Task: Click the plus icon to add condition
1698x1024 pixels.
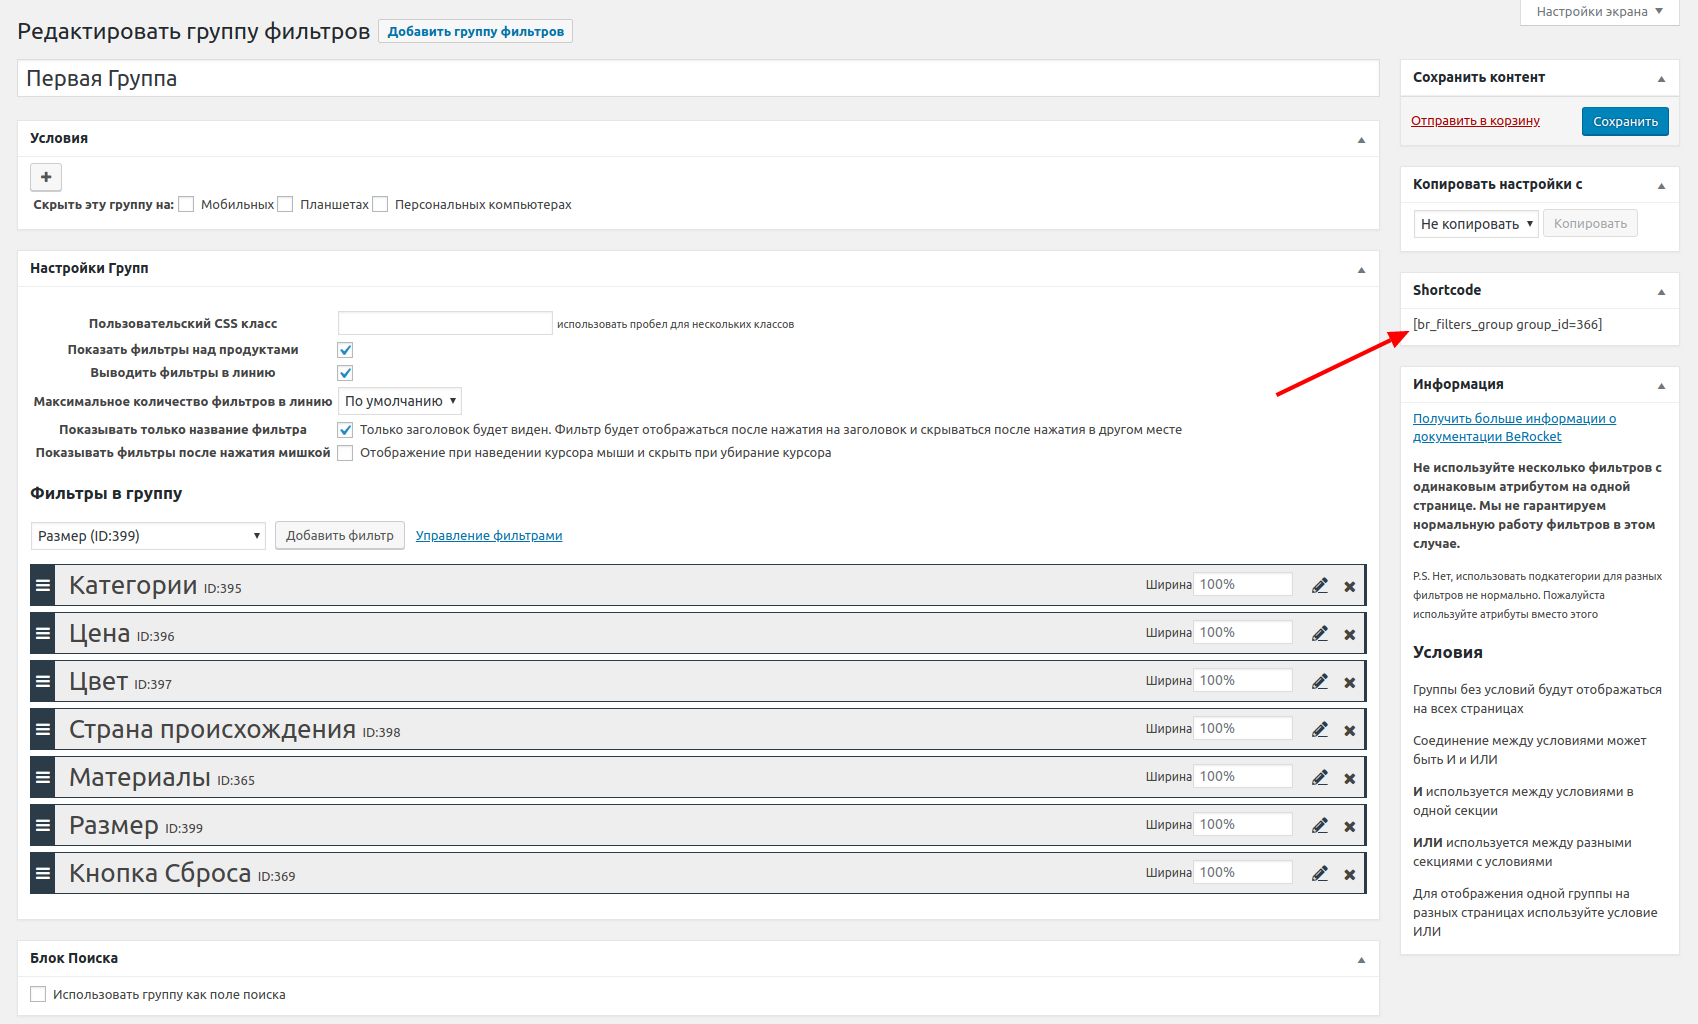Action: click(x=46, y=177)
